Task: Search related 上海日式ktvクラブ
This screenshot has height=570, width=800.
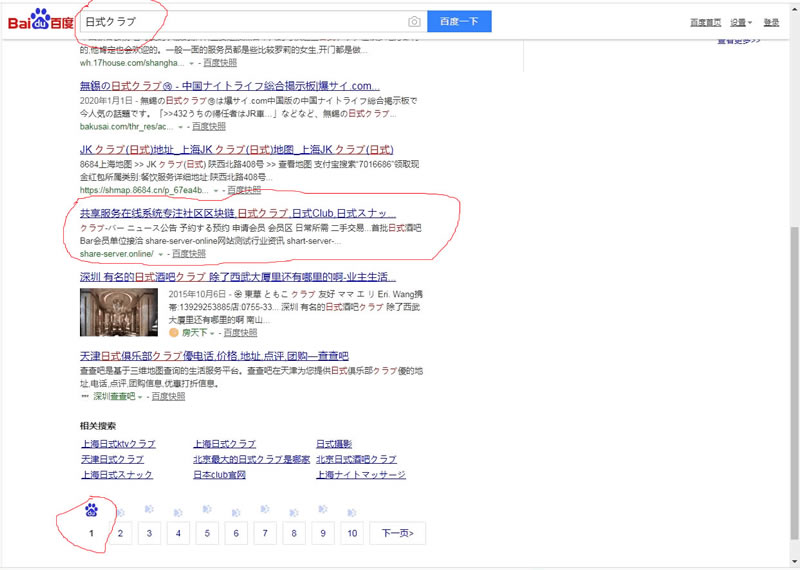Action: click(x=118, y=444)
